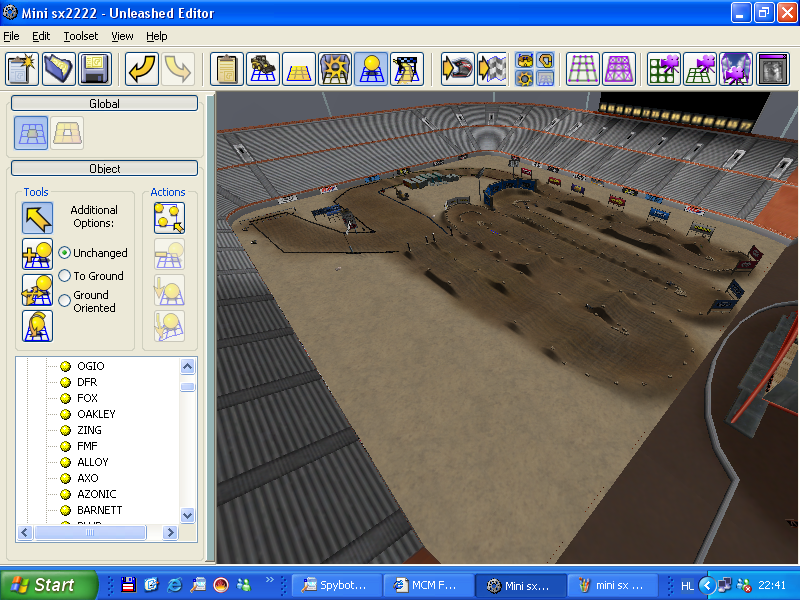Click the yellow Undo arrow icon
Image resolution: width=800 pixels, height=600 pixels.
(x=142, y=69)
